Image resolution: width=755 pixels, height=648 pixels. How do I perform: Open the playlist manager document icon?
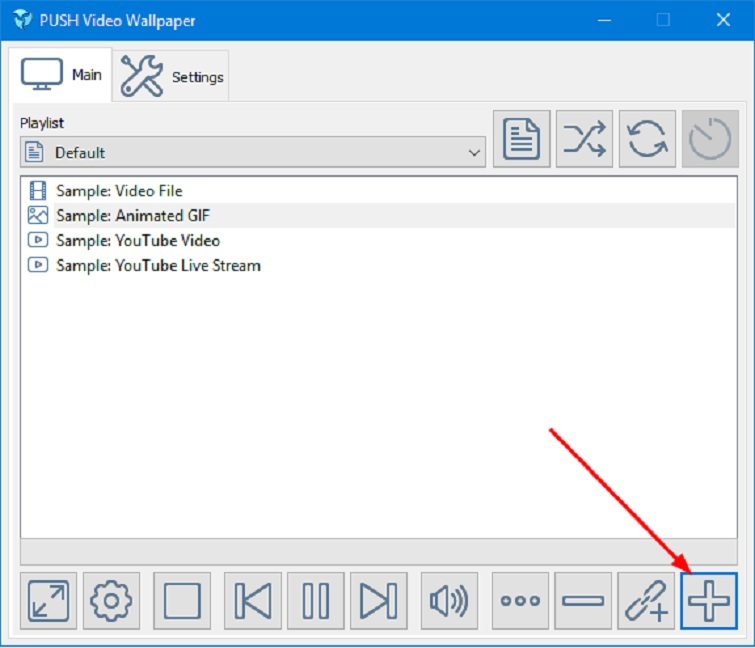coord(521,139)
